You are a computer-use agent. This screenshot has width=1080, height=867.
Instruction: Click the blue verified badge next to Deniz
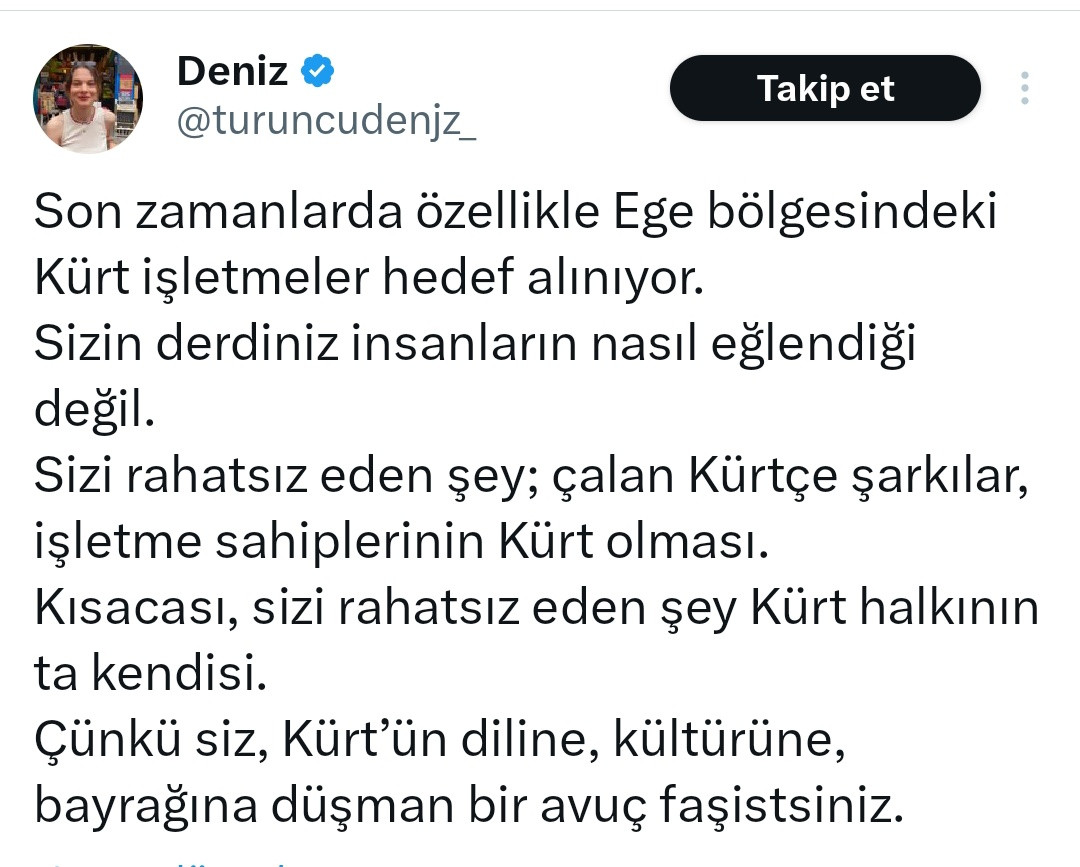[318, 70]
